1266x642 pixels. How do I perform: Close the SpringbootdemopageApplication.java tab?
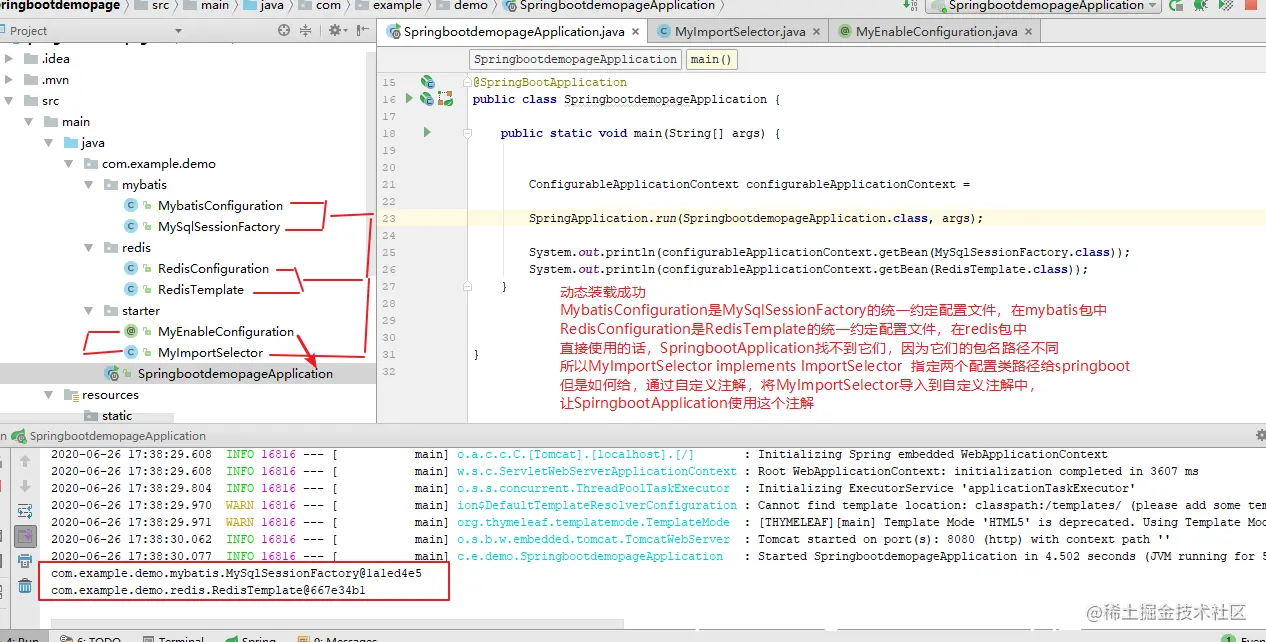(635, 32)
